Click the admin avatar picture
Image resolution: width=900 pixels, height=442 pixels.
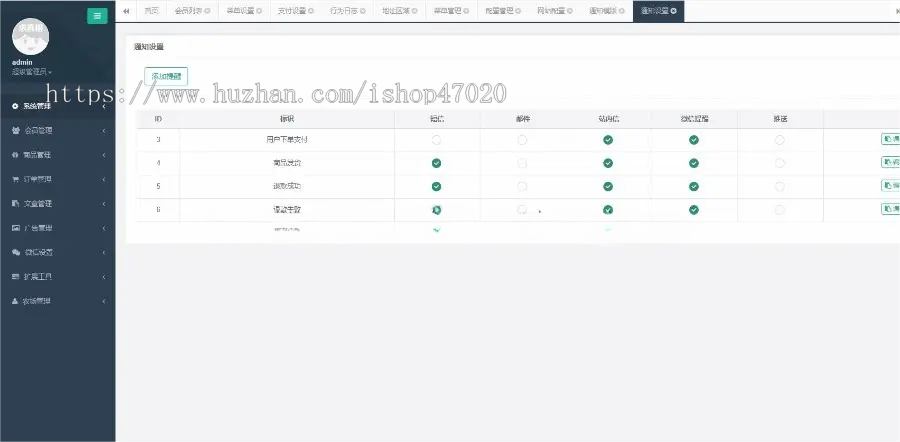(x=30, y=36)
